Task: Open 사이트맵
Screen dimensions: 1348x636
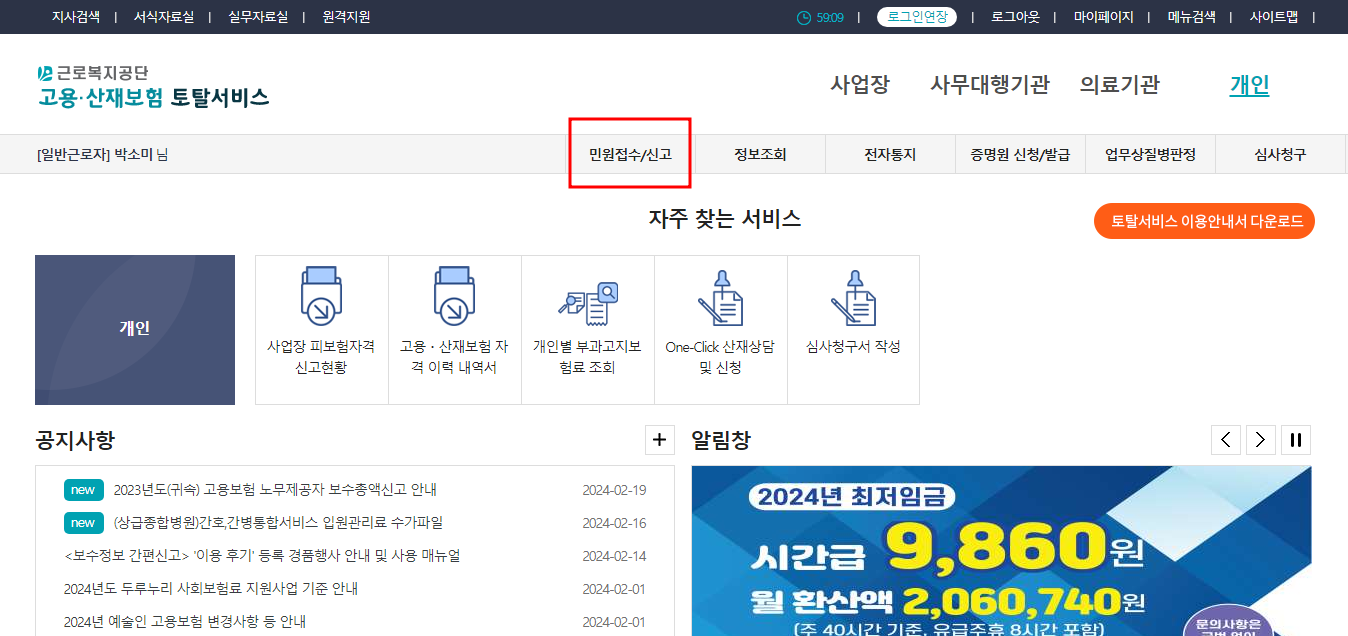Action: click(1274, 17)
